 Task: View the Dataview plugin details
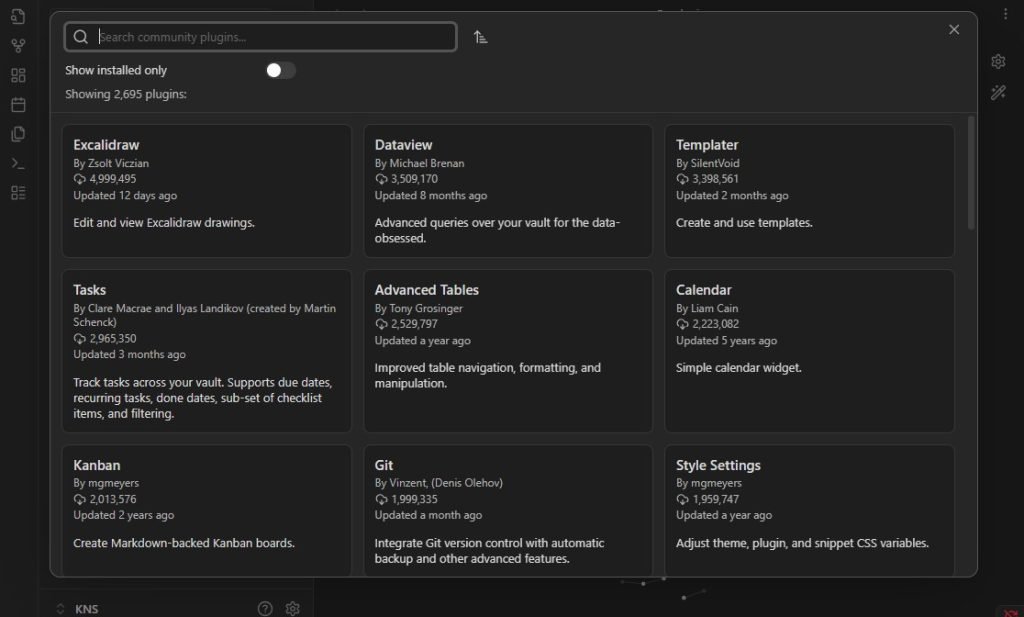pos(508,190)
